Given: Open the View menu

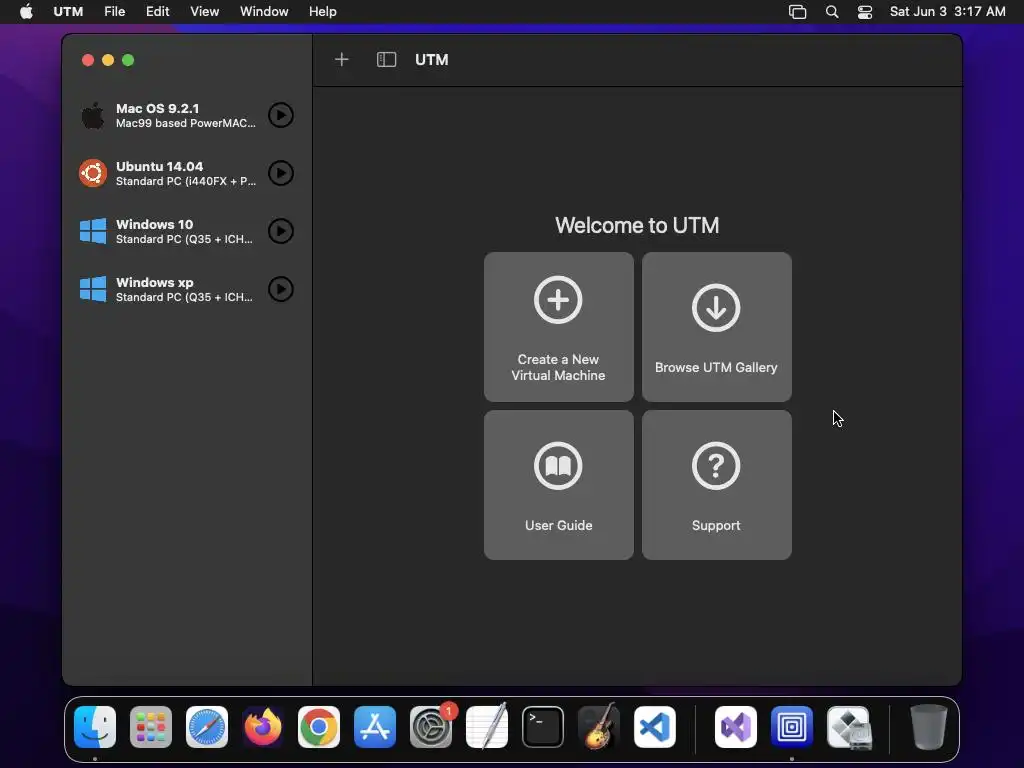Looking at the screenshot, I should pyautogui.click(x=204, y=12).
